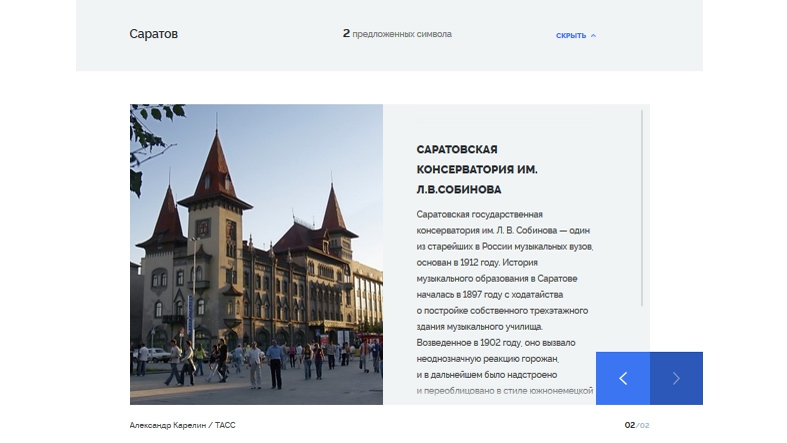The width and height of the screenshot is (787, 443).
Task: Click heading «Саратовская консерватория им. Л.В.Собинова»
Action: click(x=477, y=168)
